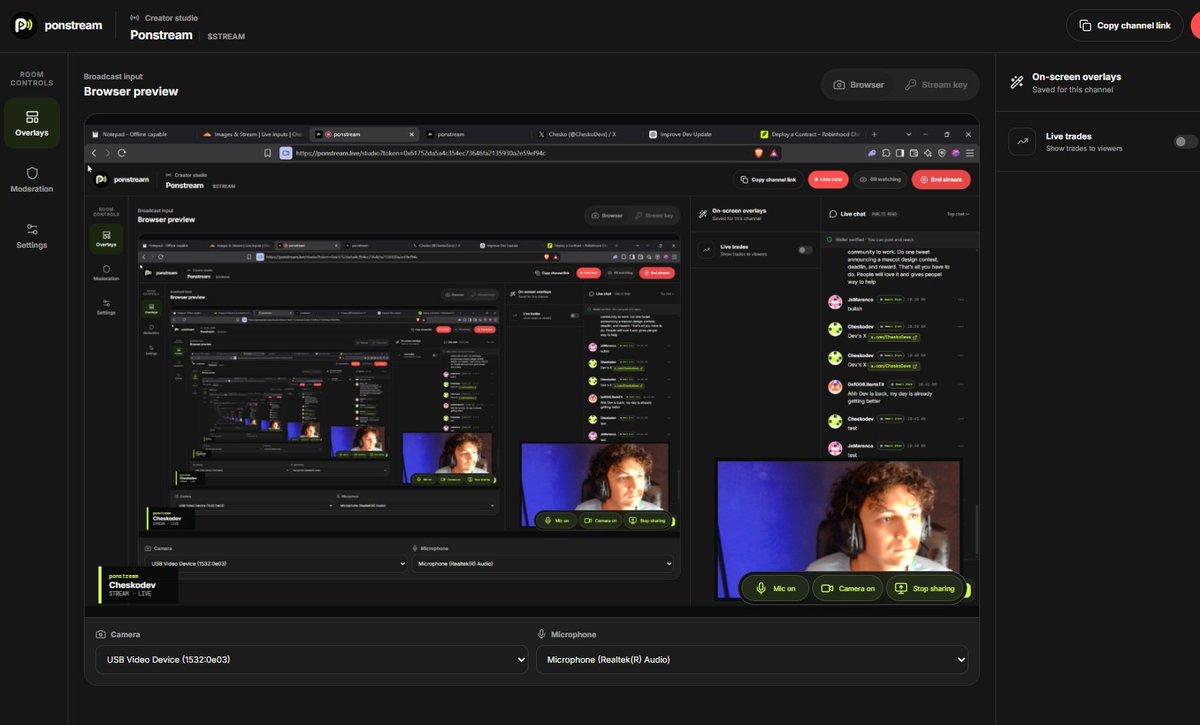
Task: Click the Copy channel link in the top-level preview
Action: pos(768,179)
